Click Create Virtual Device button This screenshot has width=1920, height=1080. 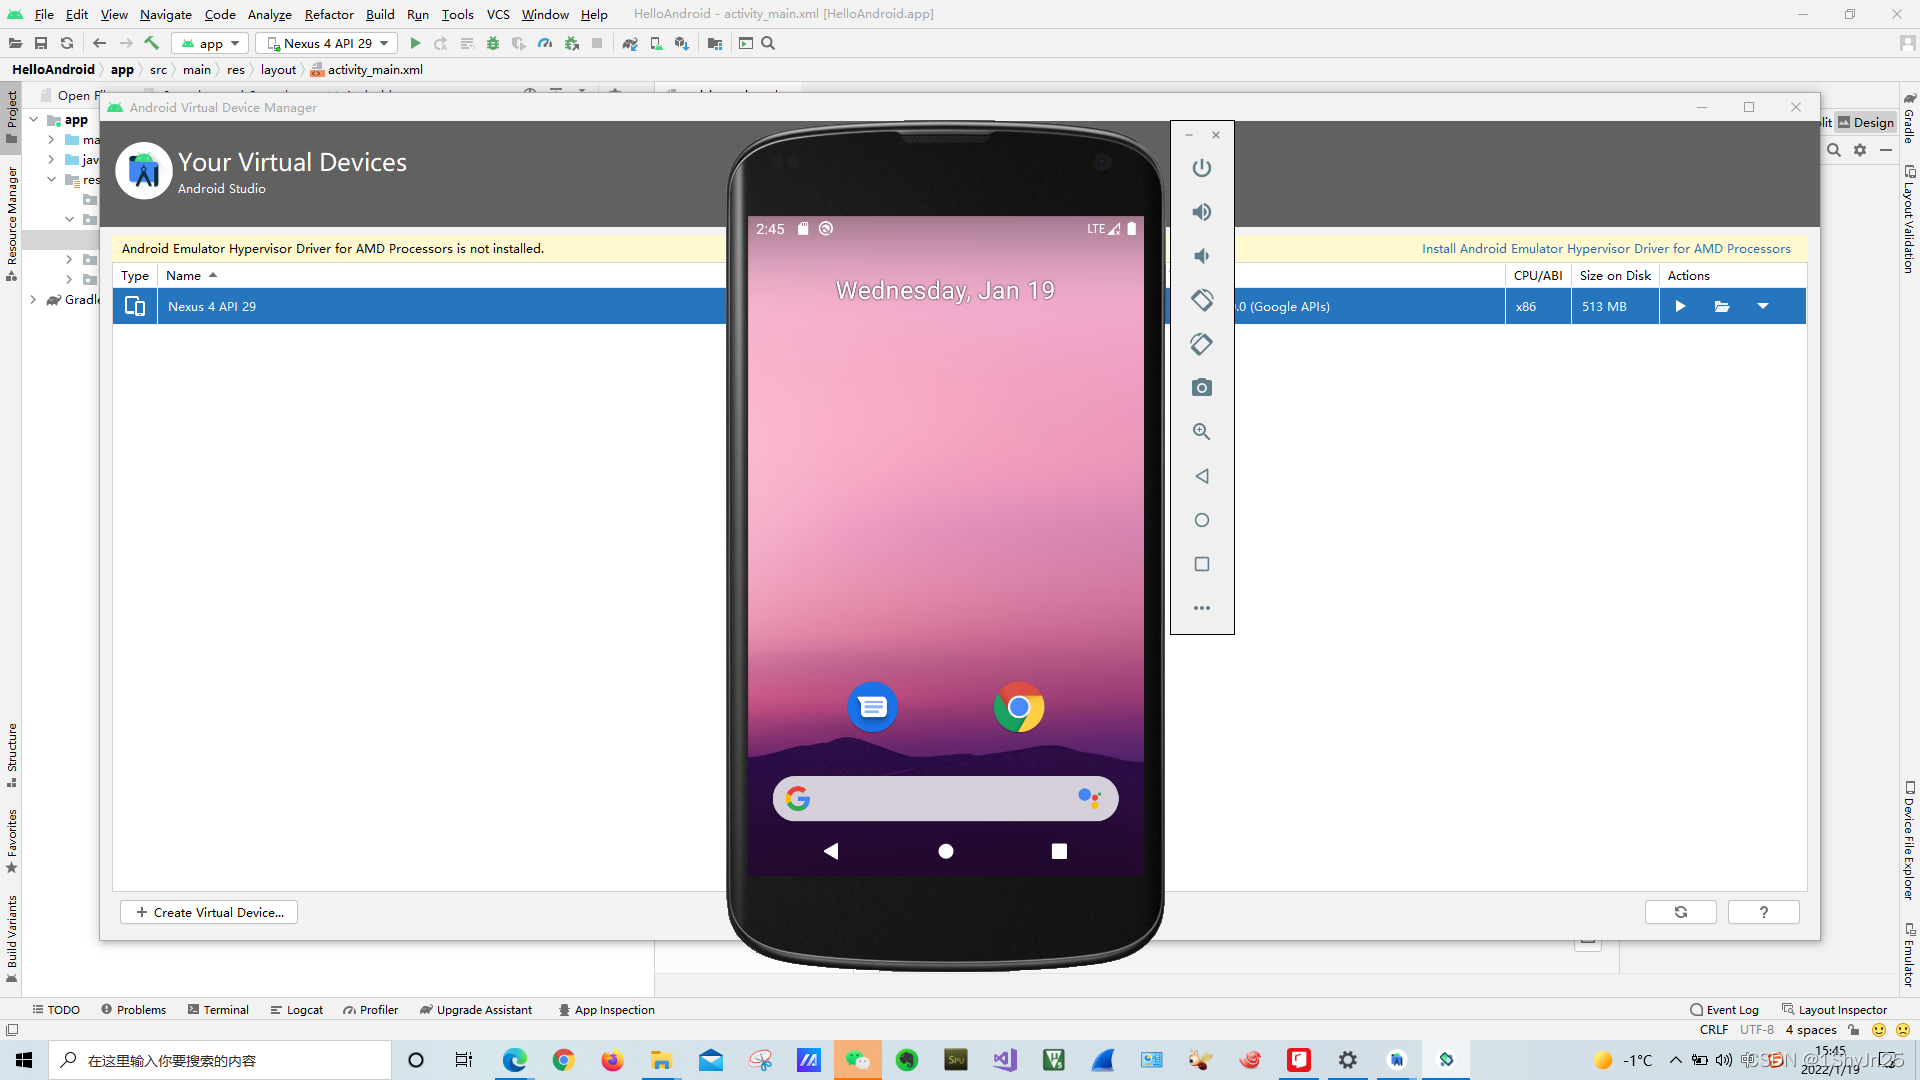[x=209, y=912]
